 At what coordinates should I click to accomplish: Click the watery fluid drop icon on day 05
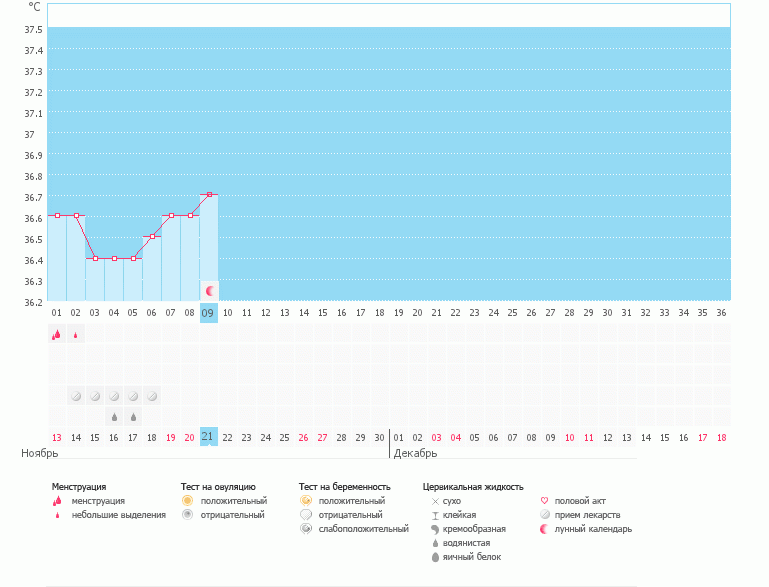coord(133,416)
